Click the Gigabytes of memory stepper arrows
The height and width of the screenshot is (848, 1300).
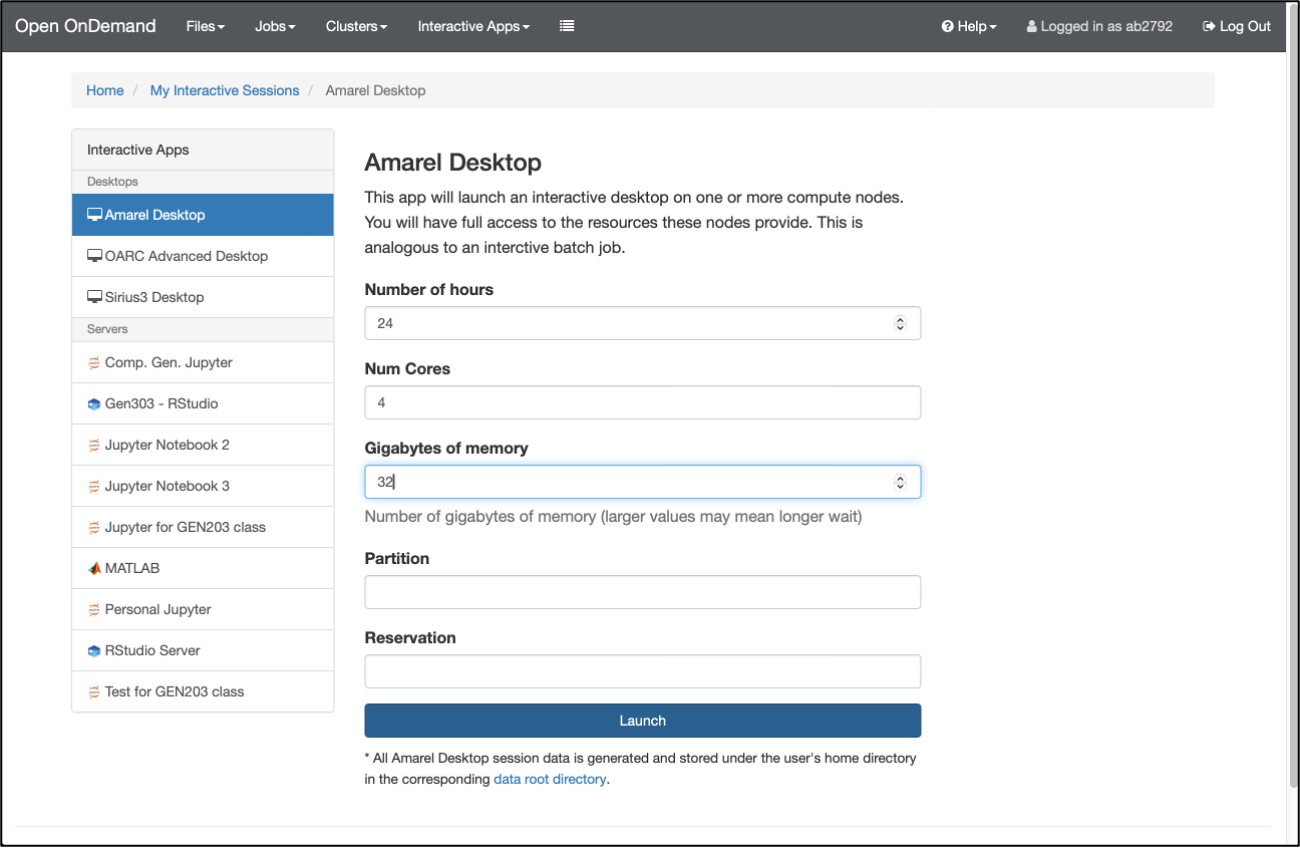point(900,482)
